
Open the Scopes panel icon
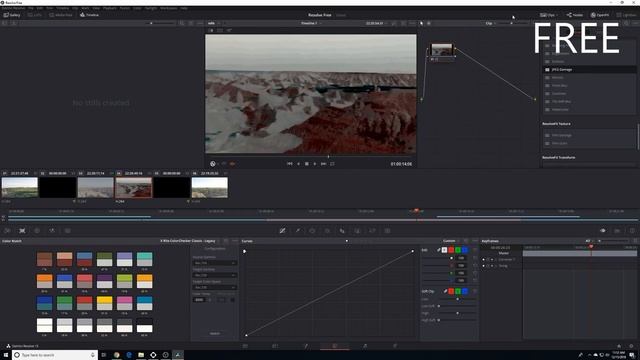617,231
